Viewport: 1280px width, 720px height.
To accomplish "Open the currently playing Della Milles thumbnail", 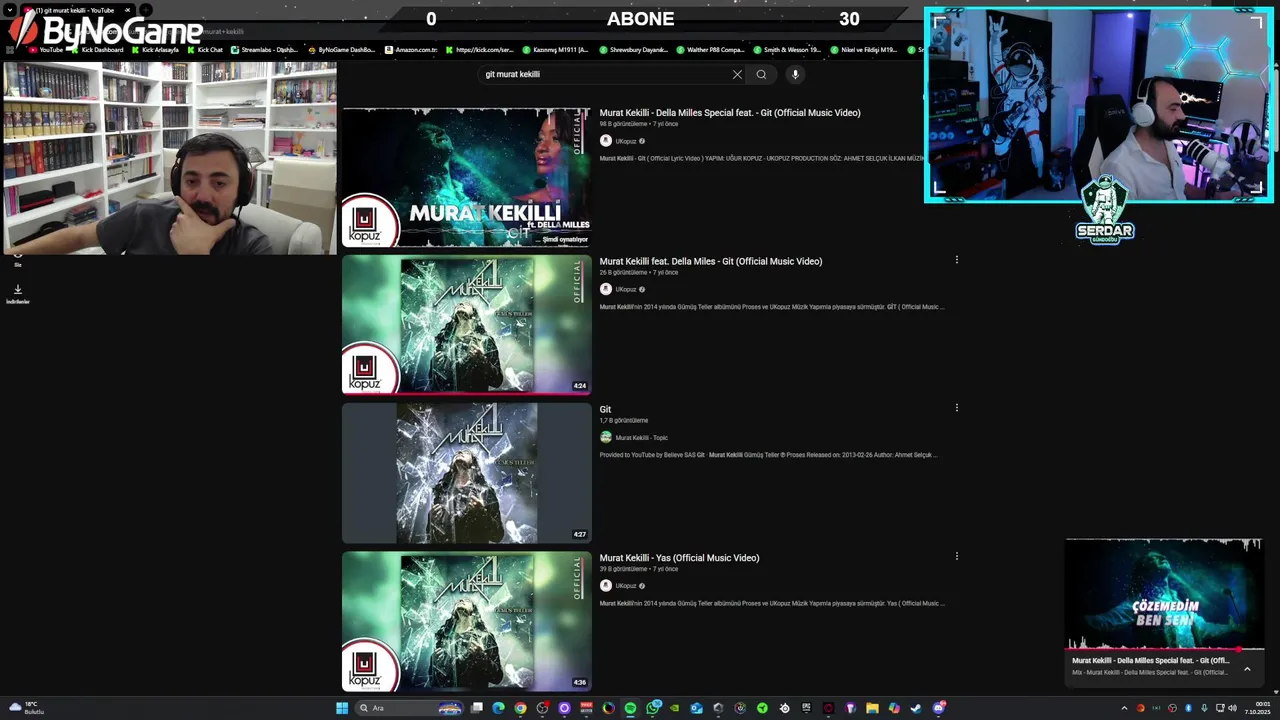I will pyautogui.click(x=467, y=177).
